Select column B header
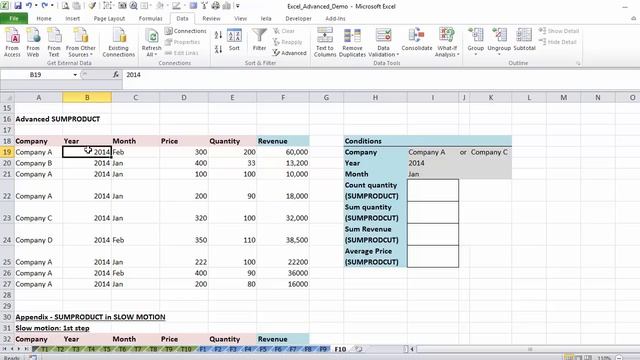This screenshot has width=640, height=360. coord(87,98)
